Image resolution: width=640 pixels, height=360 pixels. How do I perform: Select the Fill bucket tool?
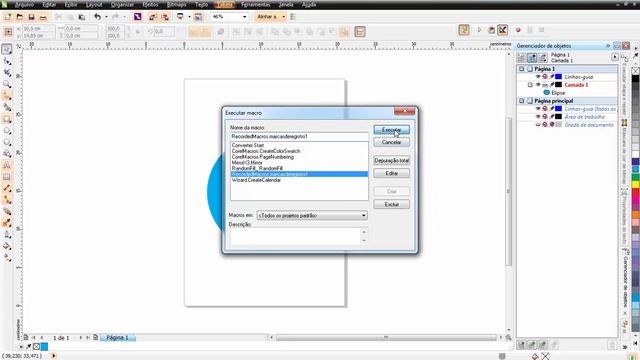click(x=7, y=246)
